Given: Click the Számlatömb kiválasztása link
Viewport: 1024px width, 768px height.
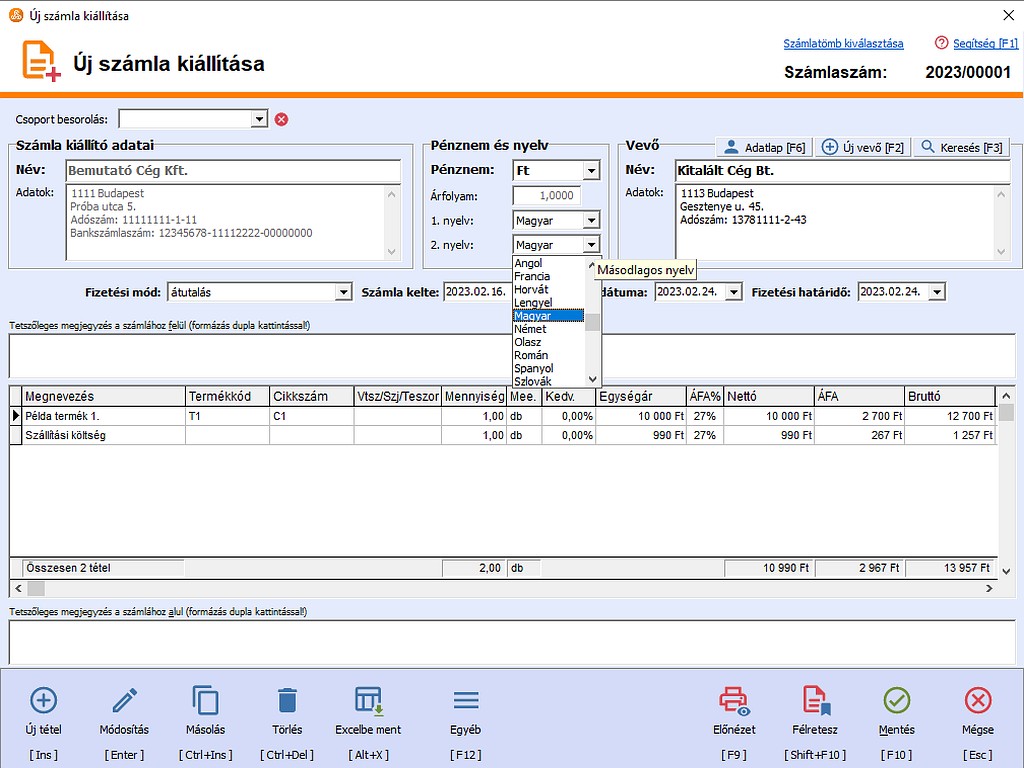Looking at the screenshot, I should coord(843,44).
